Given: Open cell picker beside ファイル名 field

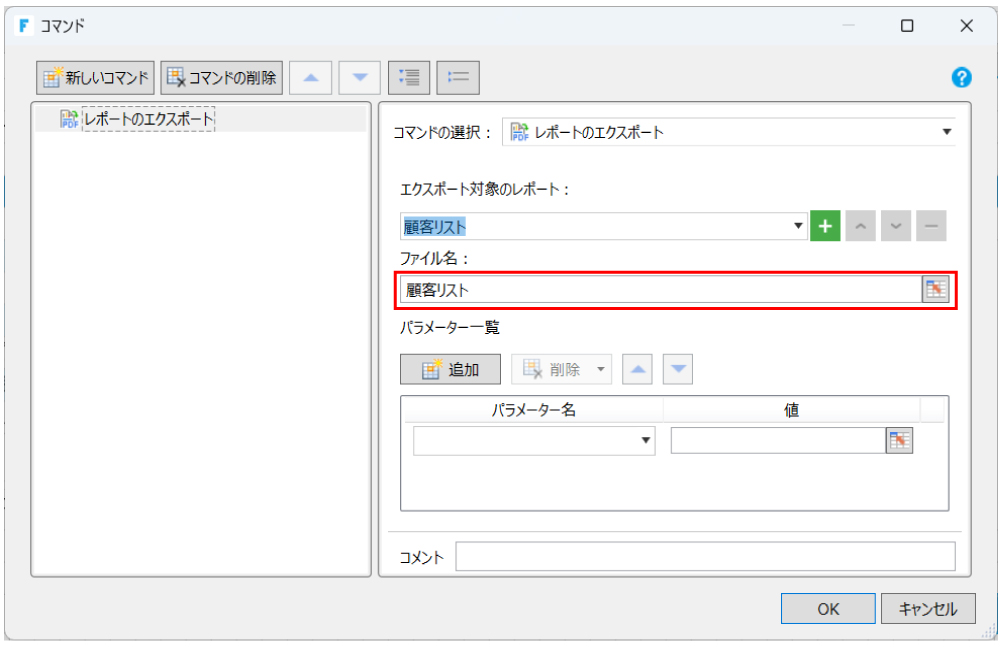Looking at the screenshot, I should (936, 290).
